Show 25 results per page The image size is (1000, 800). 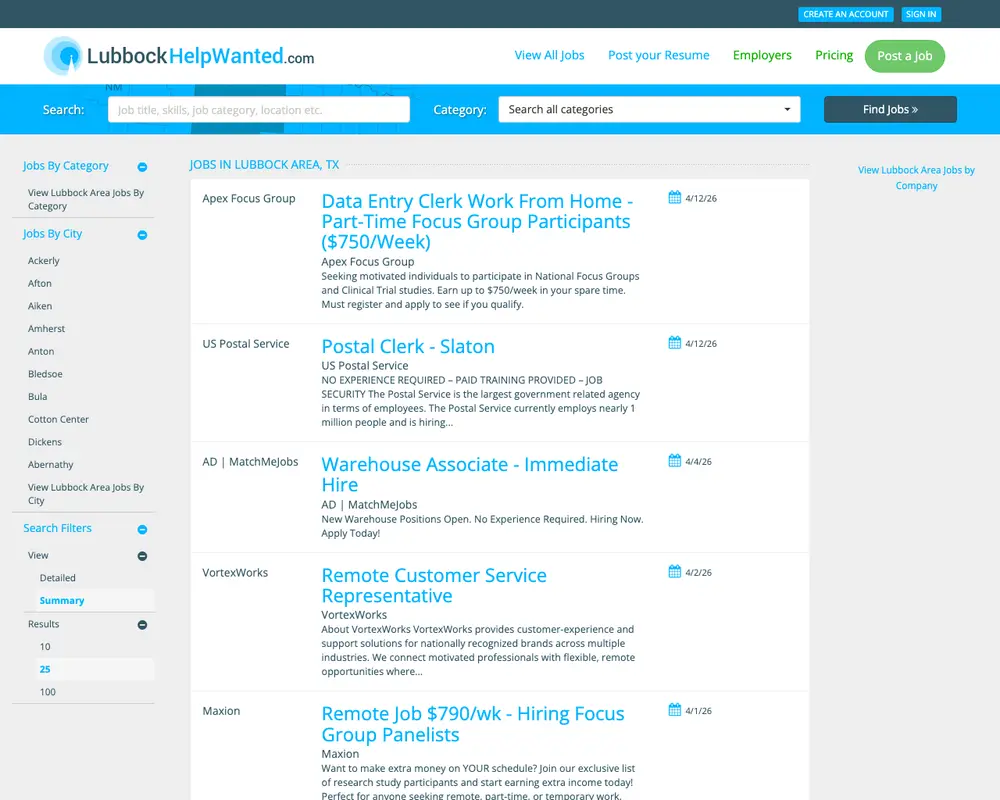45,669
